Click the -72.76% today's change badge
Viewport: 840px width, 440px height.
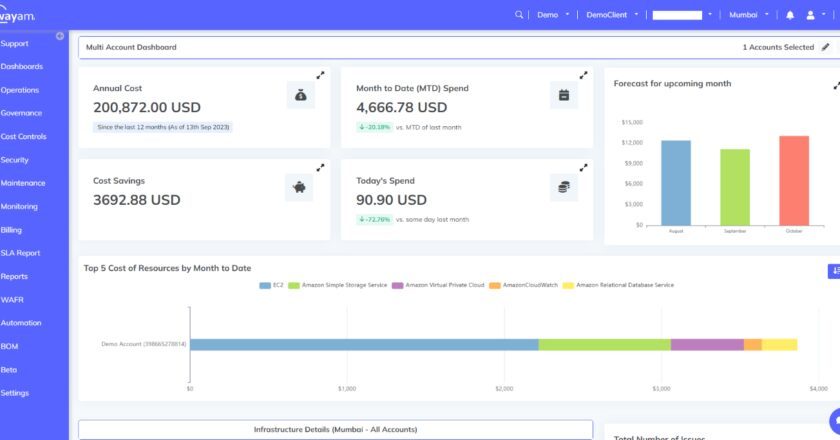[374, 219]
